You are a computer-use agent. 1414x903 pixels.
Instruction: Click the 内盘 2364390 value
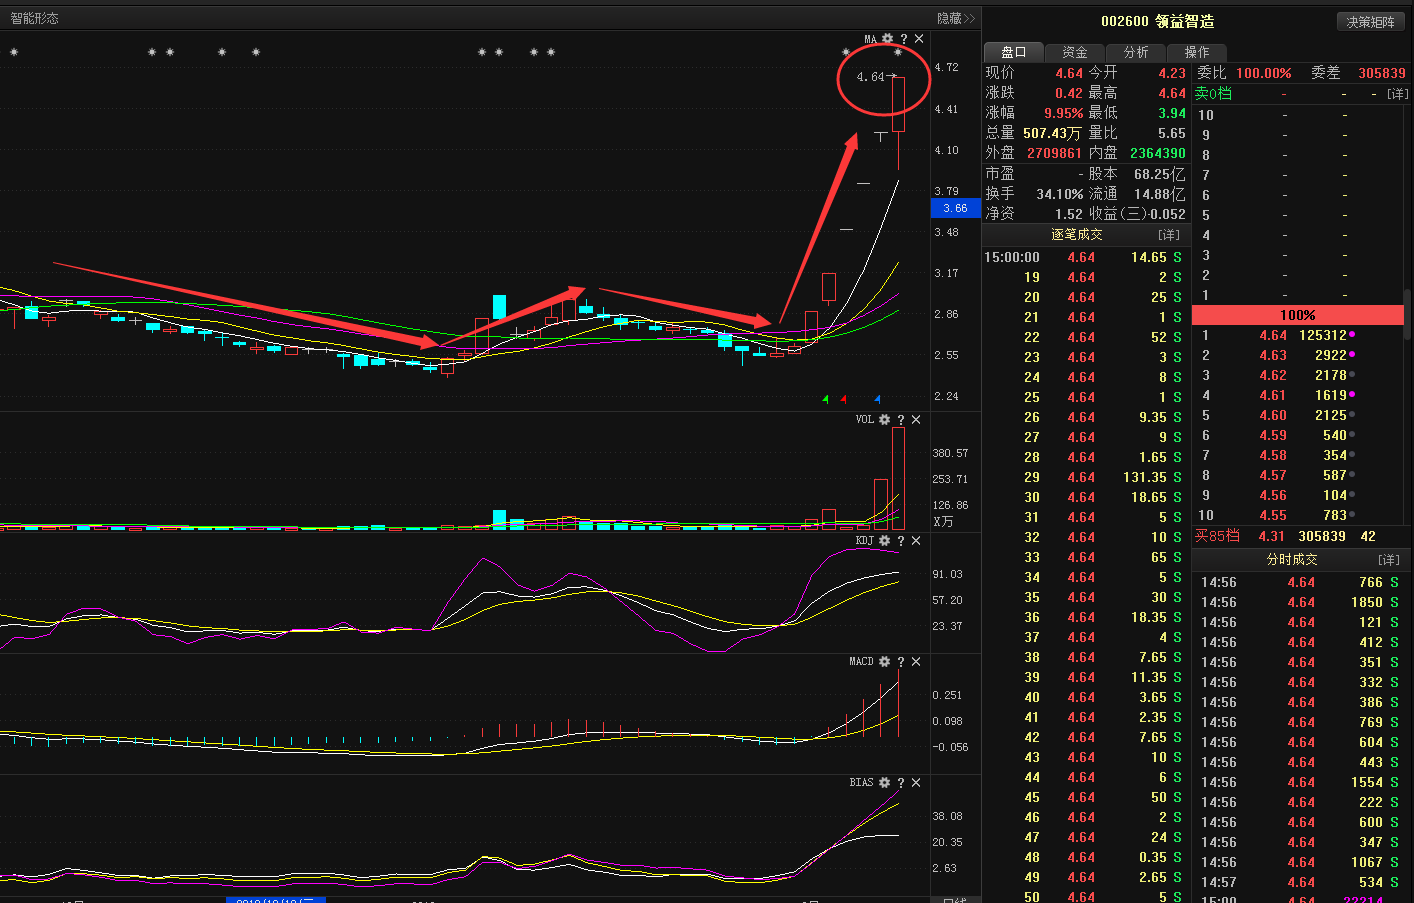[1157, 153]
